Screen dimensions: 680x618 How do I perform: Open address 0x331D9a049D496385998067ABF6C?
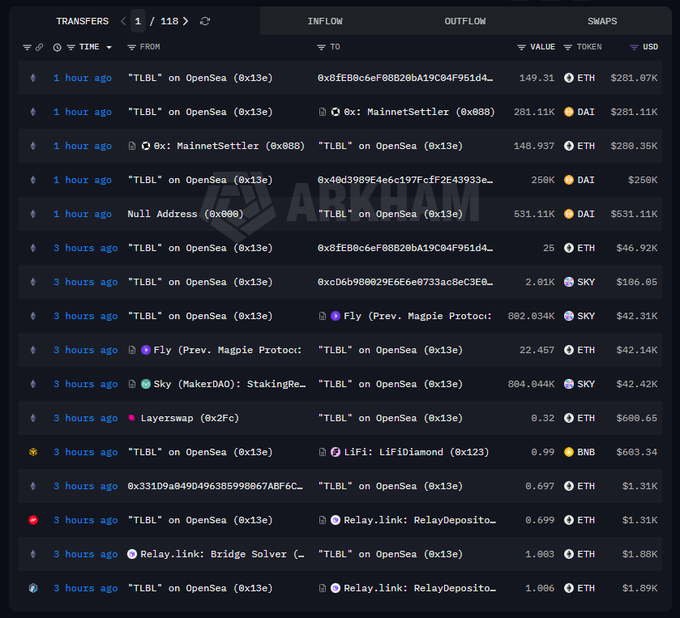(x=215, y=486)
